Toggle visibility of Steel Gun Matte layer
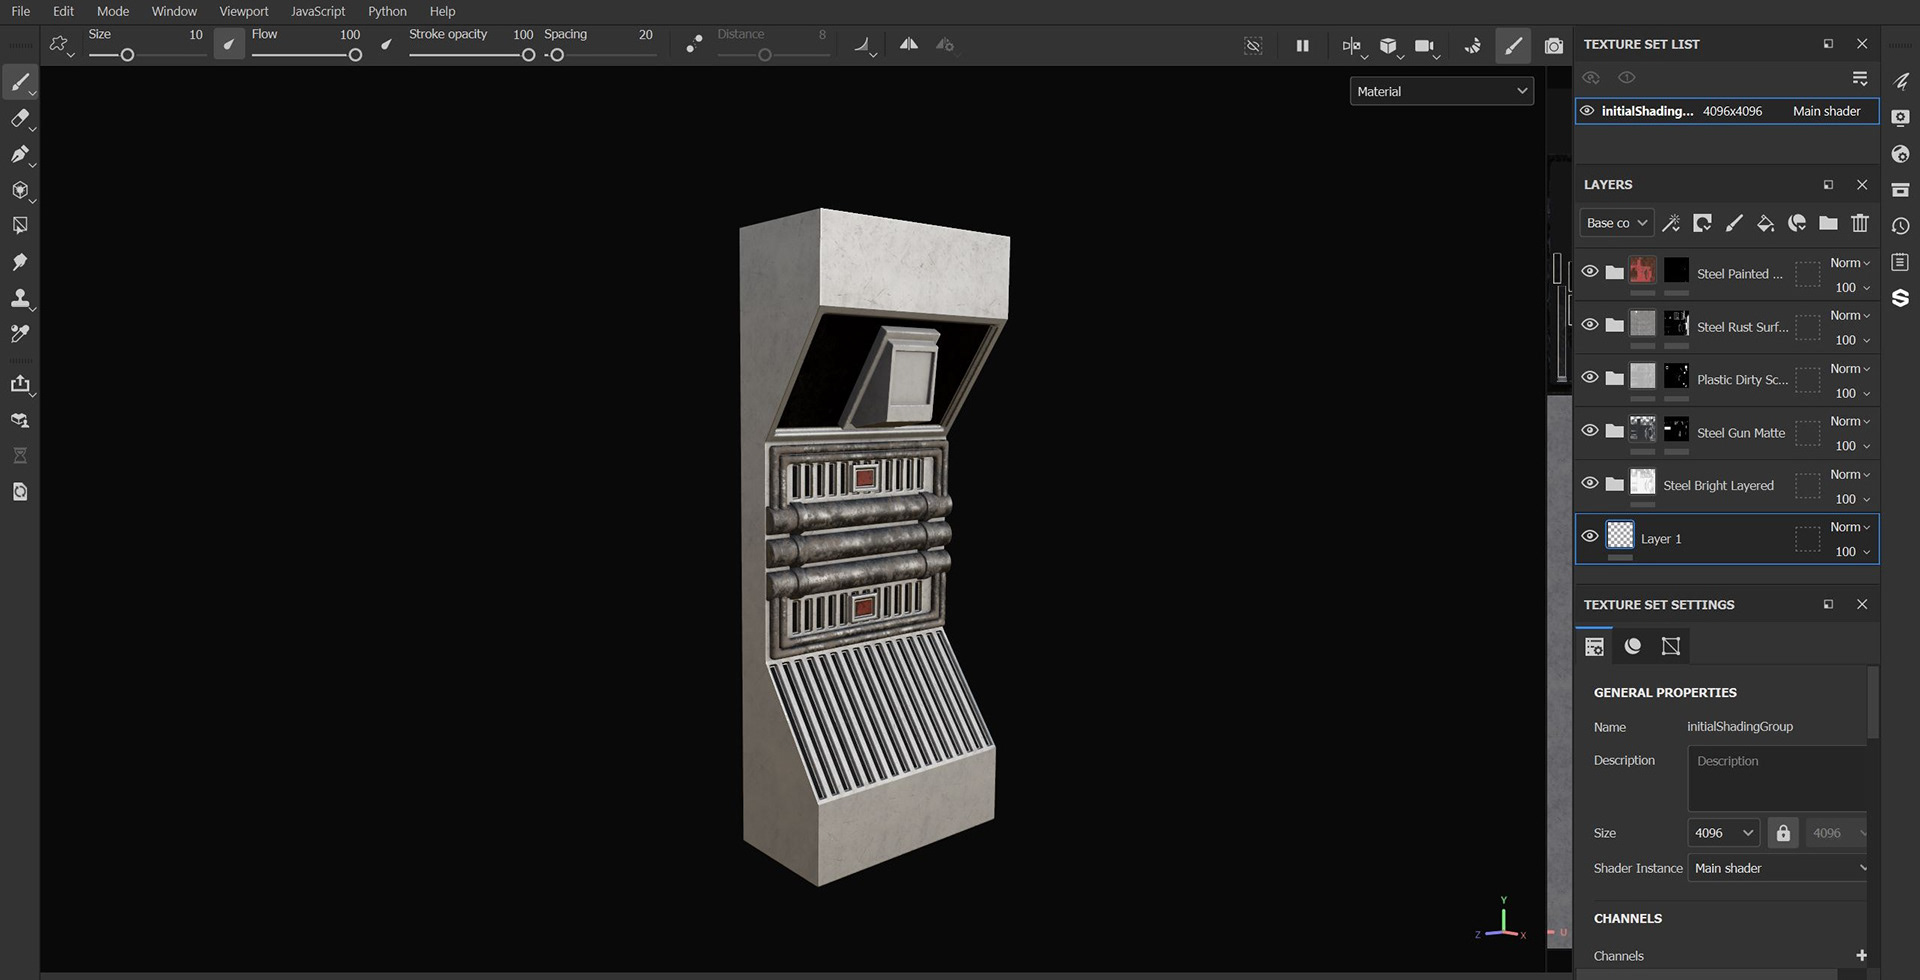Screen dimensions: 1920x980 tap(1590, 430)
